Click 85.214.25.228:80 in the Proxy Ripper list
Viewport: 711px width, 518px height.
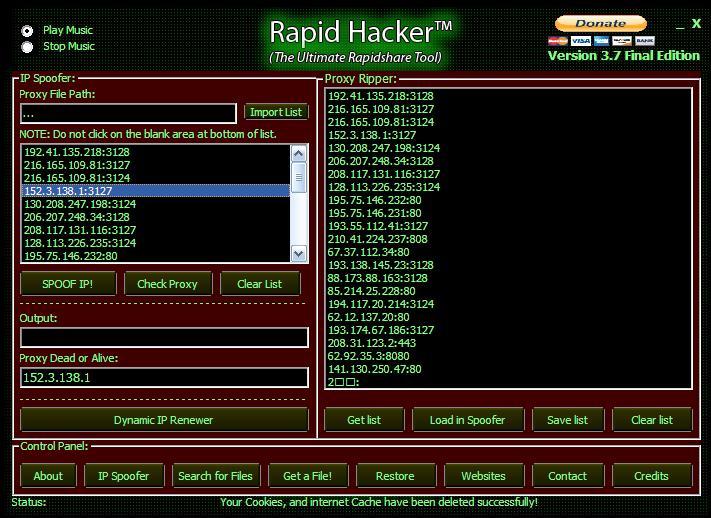coord(371,291)
